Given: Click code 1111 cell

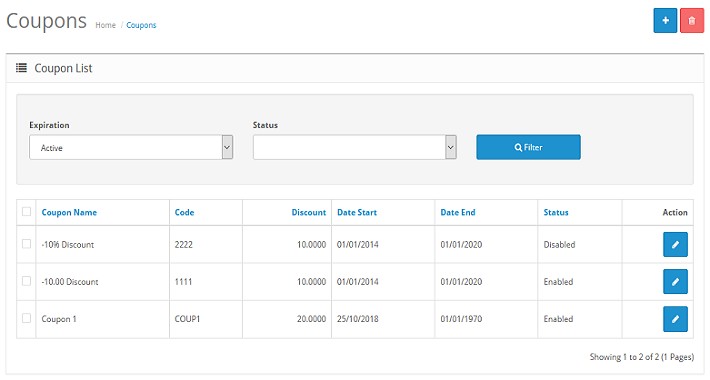Looking at the screenshot, I should 183,282.
